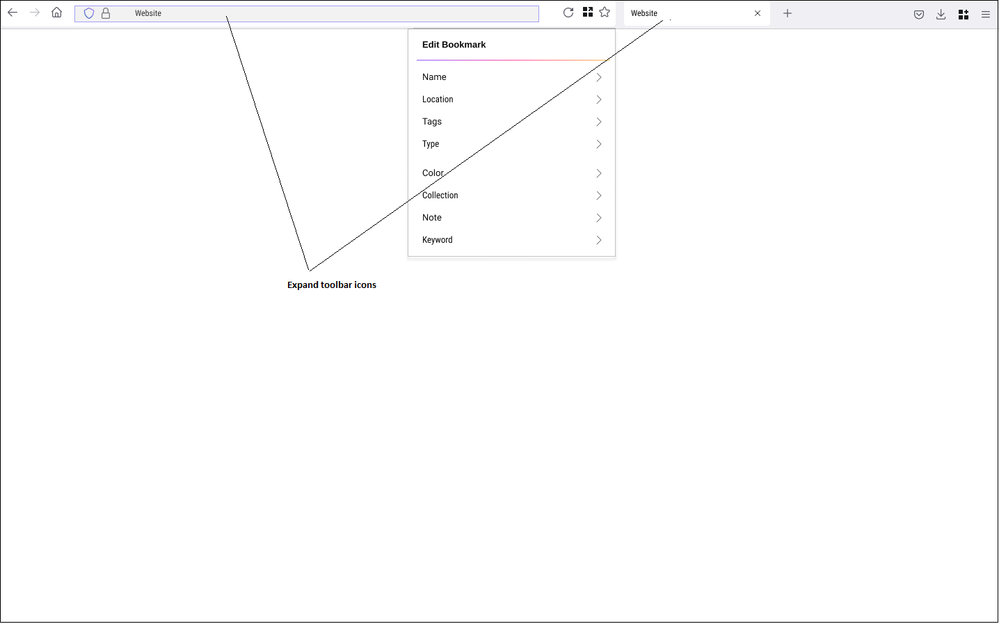Open the shield tracking protection icon
Viewport: 999px width, 624px height.
[89, 14]
